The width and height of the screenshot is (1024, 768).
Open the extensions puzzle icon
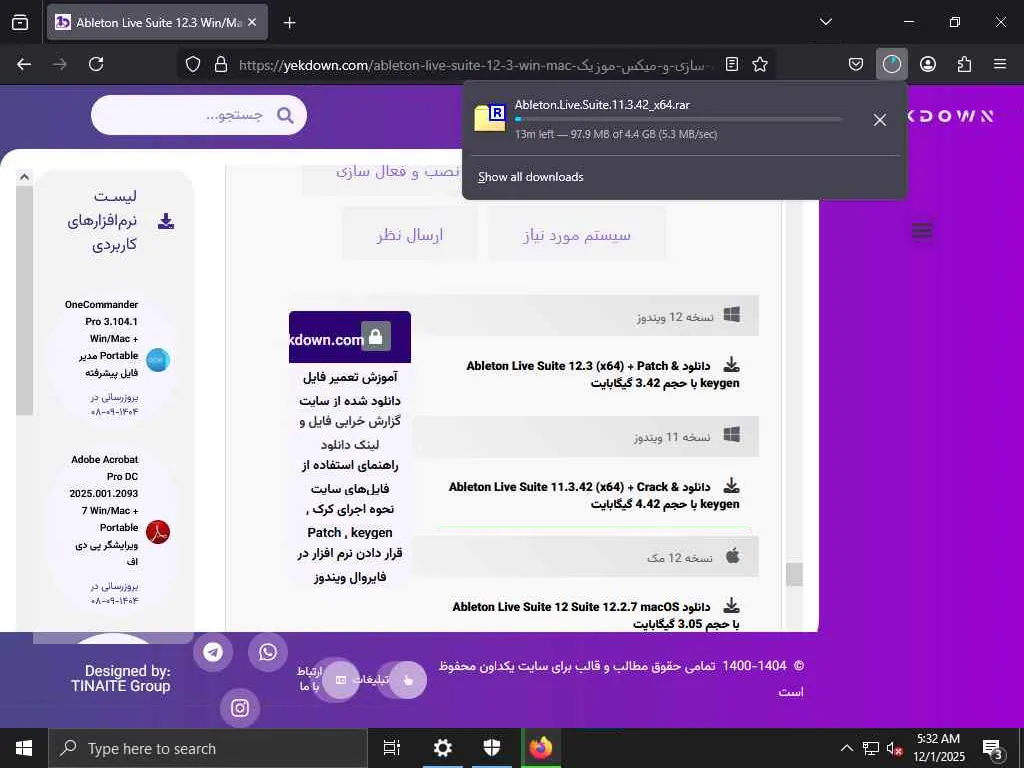[x=964, y=64]
